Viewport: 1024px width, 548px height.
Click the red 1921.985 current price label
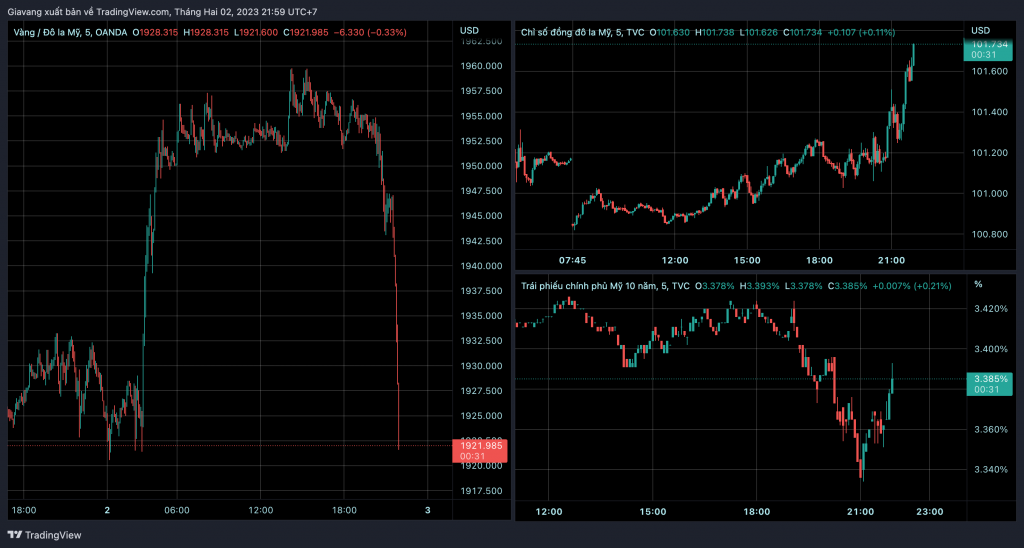[479, 445]
